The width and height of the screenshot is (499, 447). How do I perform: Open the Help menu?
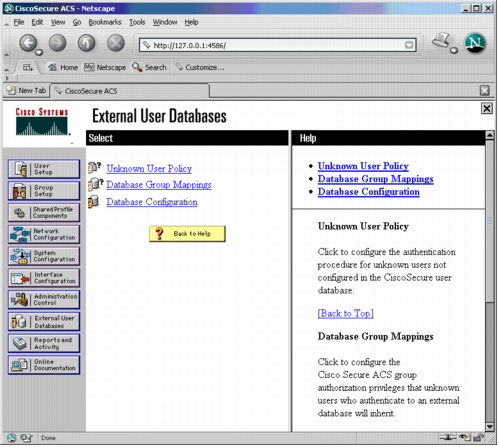191,22
